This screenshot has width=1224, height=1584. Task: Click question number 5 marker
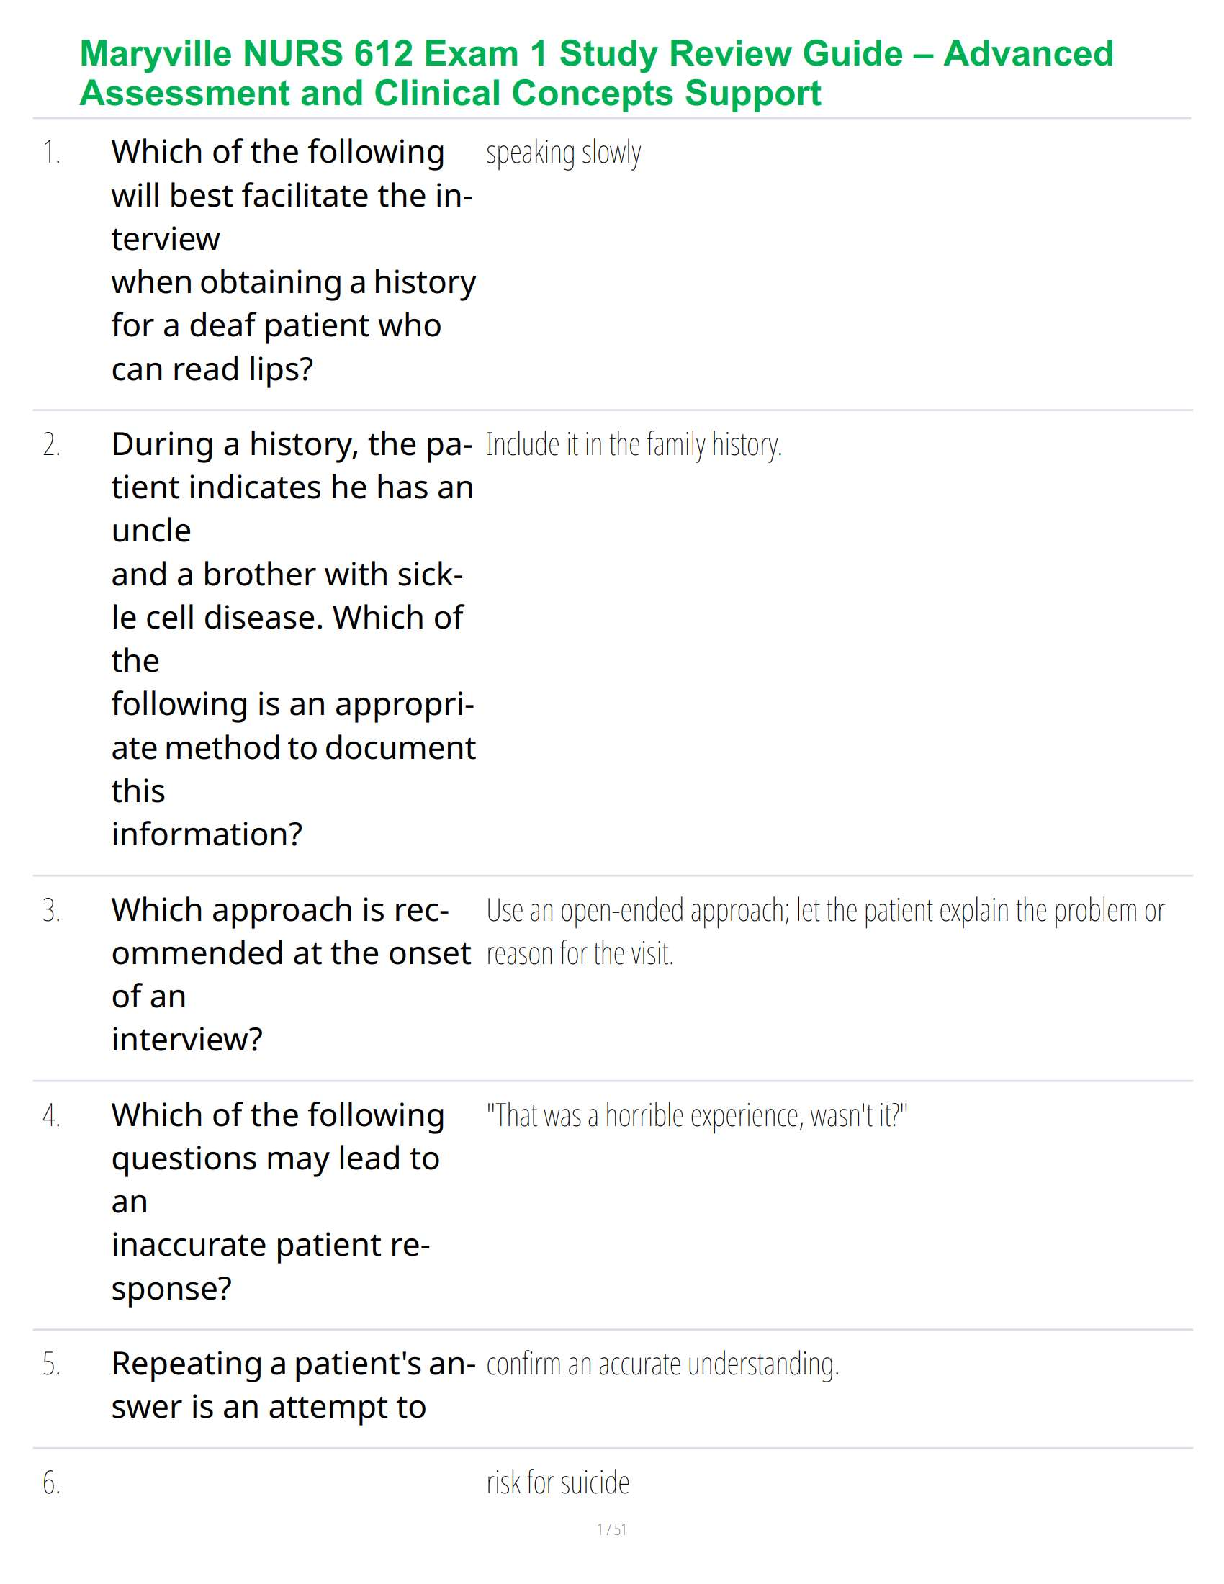tap(51, 1364)
